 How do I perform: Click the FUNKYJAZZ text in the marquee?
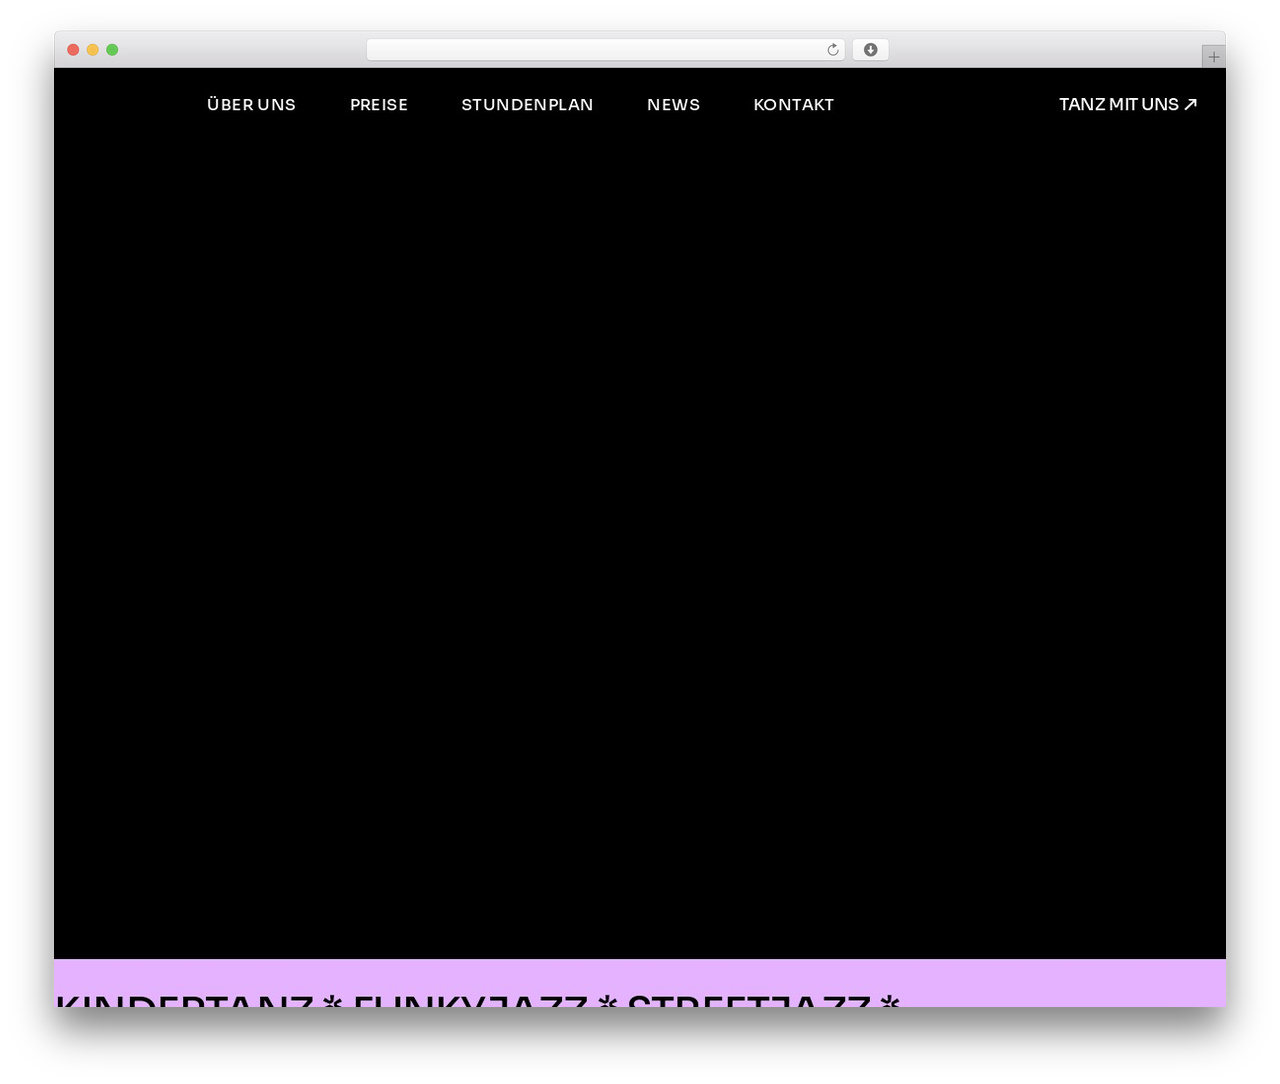(470, 999)
